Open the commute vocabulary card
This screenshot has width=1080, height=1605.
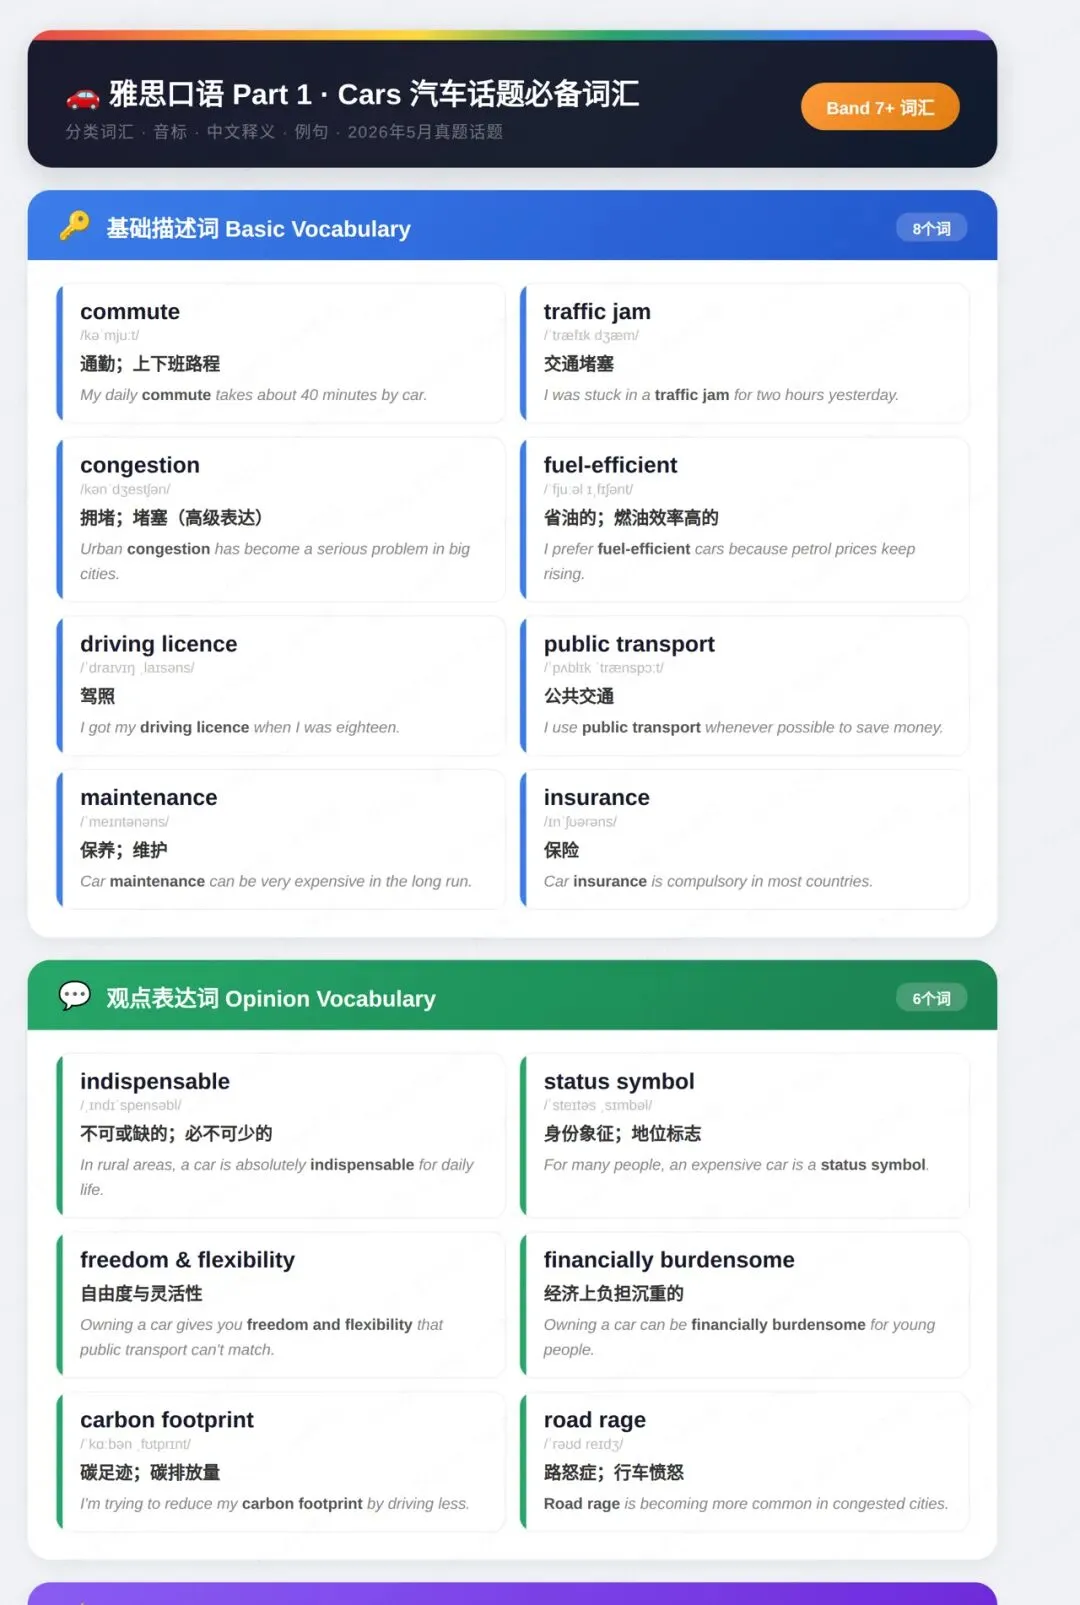(281, 353)
